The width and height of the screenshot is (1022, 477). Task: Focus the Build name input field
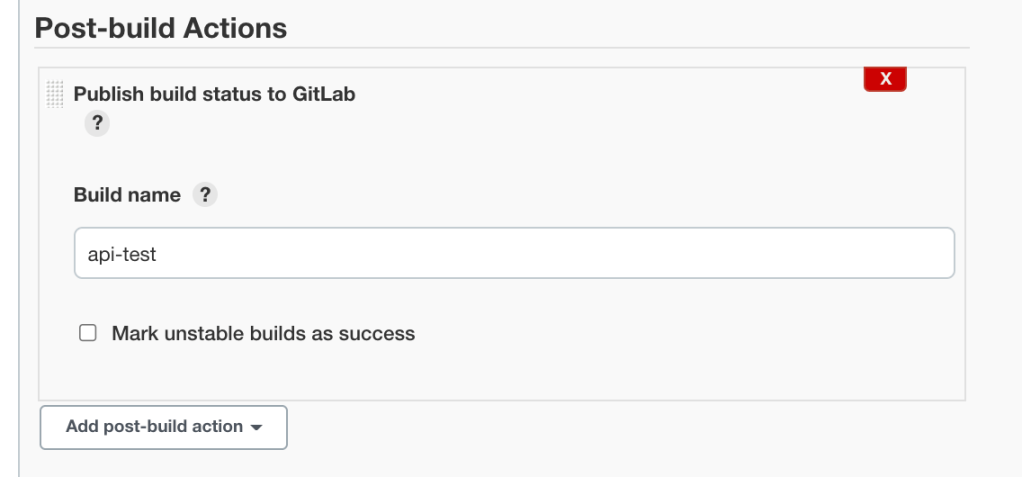(x=514, y=254)
